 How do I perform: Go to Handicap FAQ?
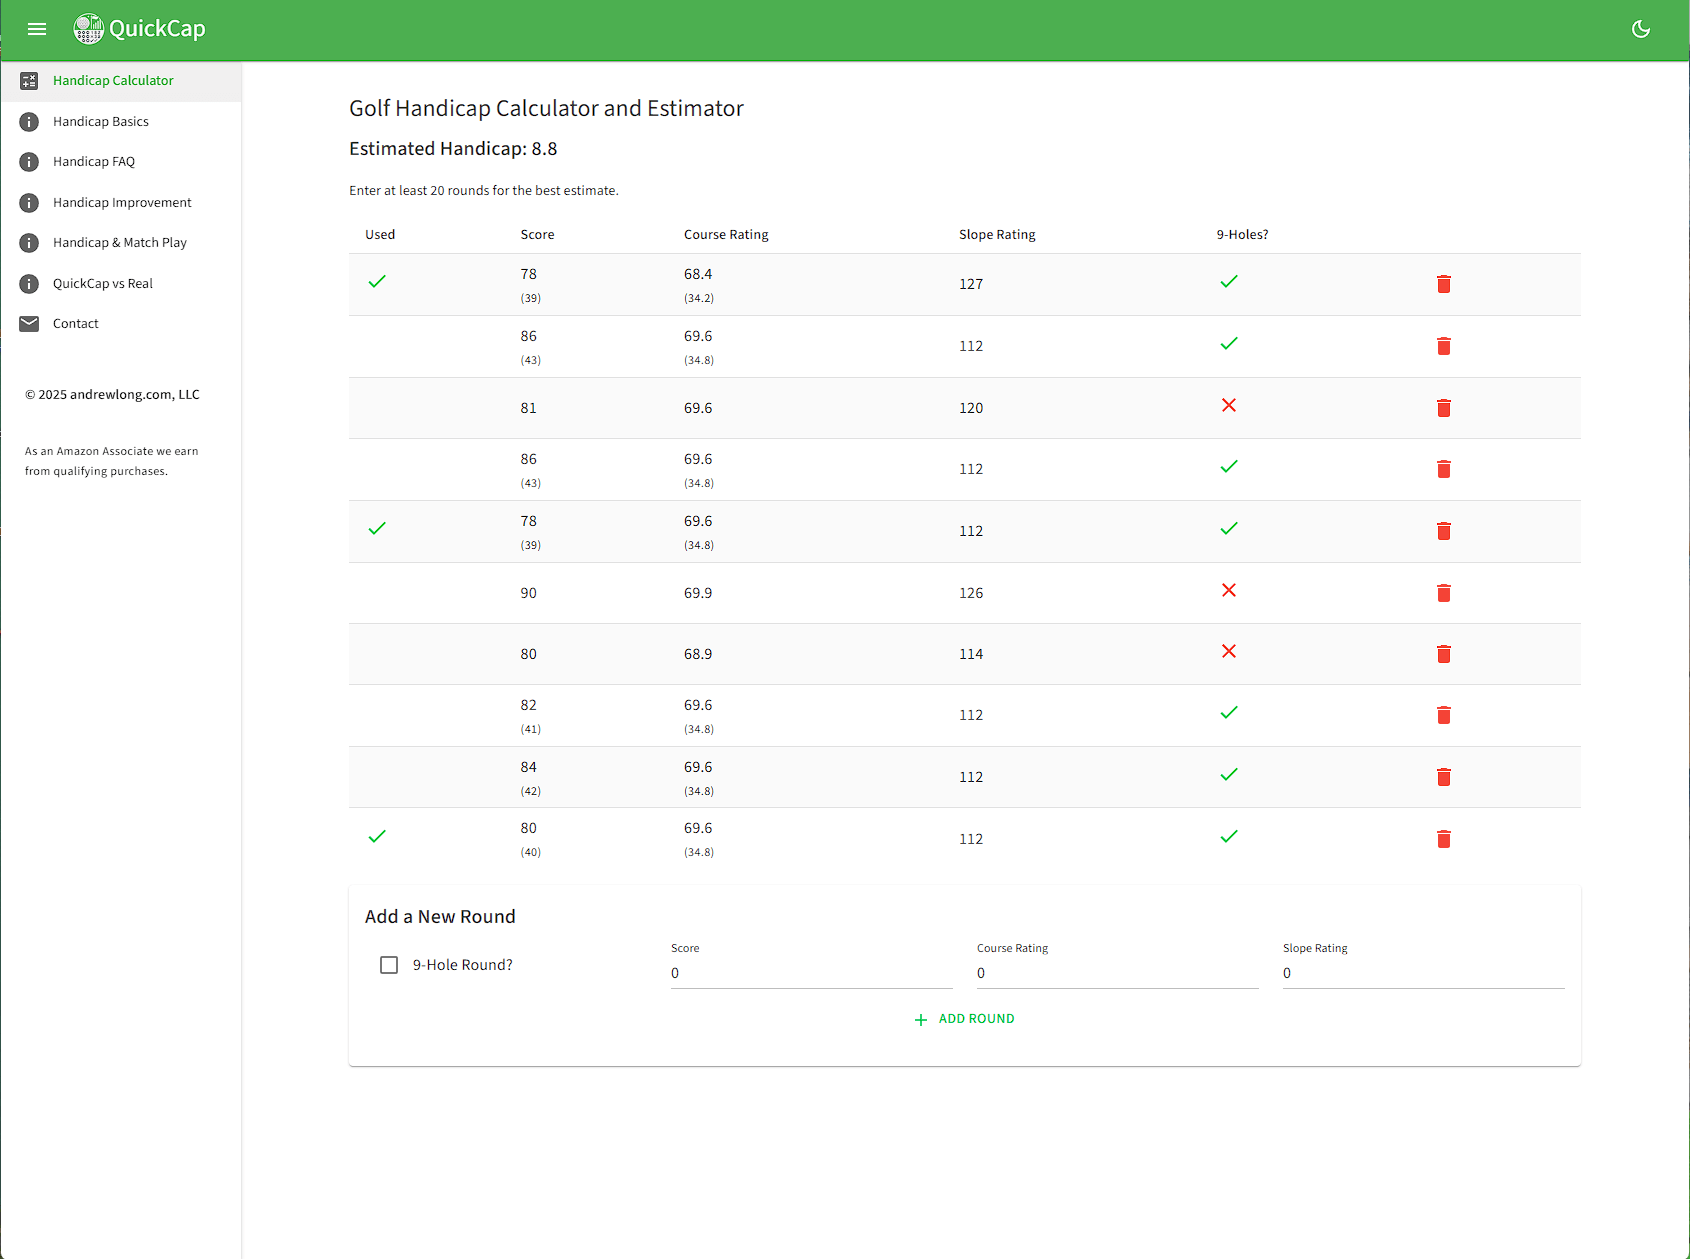pos(94,162)
